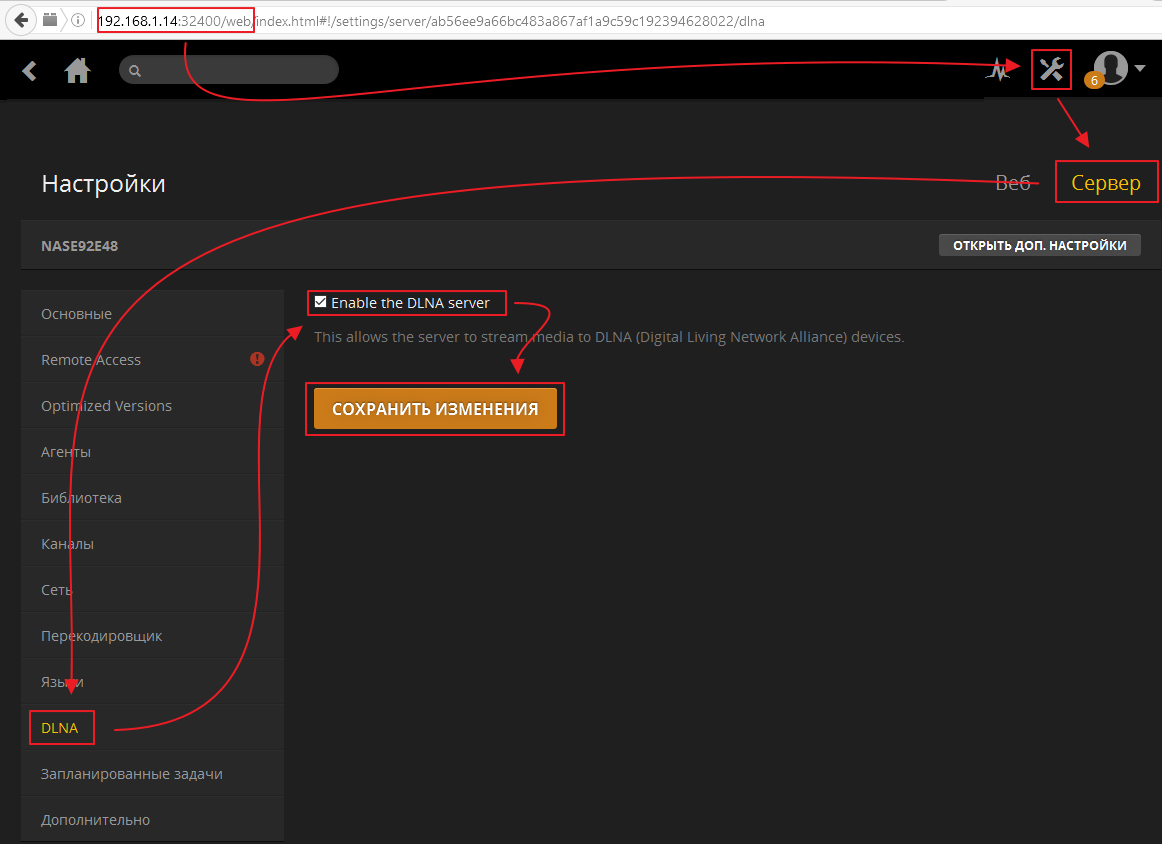Expand the account dropdown arrow
Viewport: 1162px width, 844px height.
1140,68
